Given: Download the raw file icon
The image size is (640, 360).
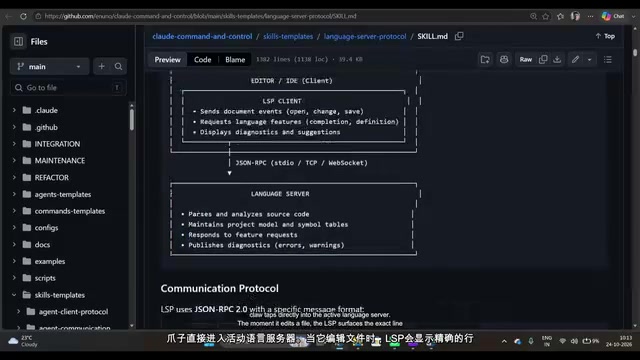Looking at the screenshot, I should point(557,60).
